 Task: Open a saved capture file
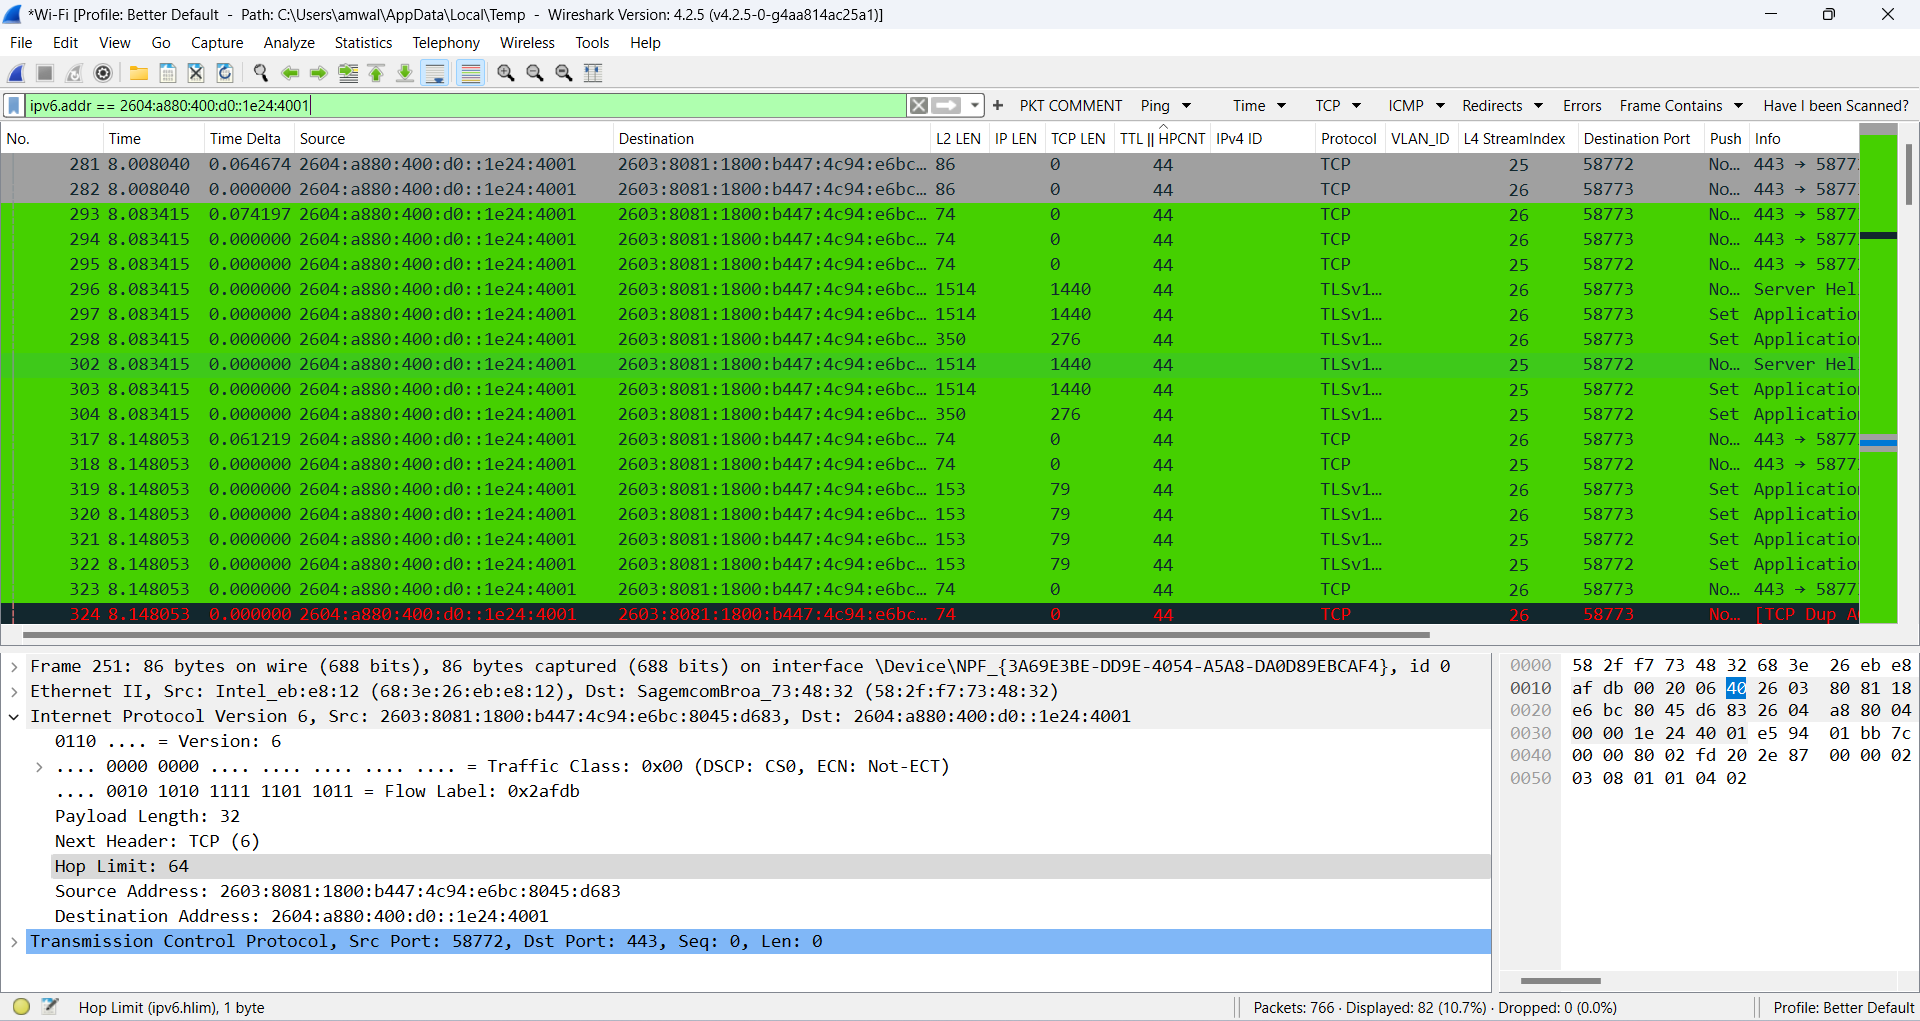click(x=138, y=73)
